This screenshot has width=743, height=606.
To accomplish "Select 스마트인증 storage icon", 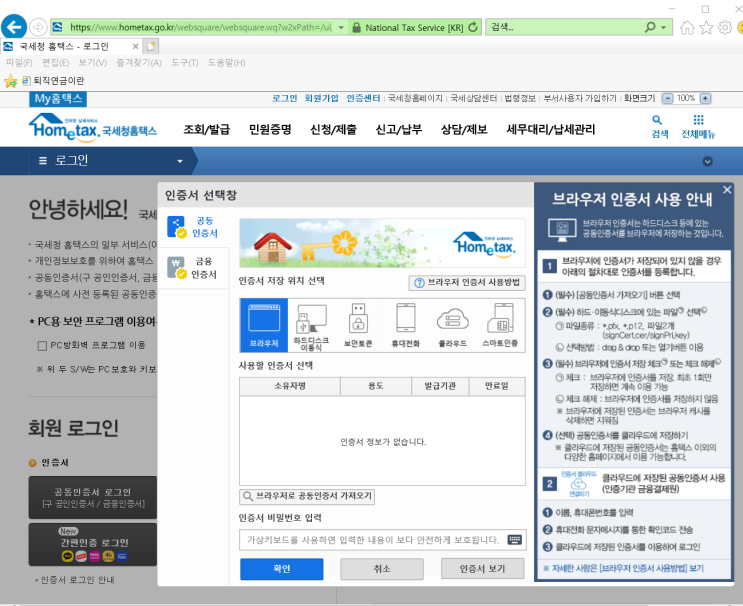I will pos(500,325).
